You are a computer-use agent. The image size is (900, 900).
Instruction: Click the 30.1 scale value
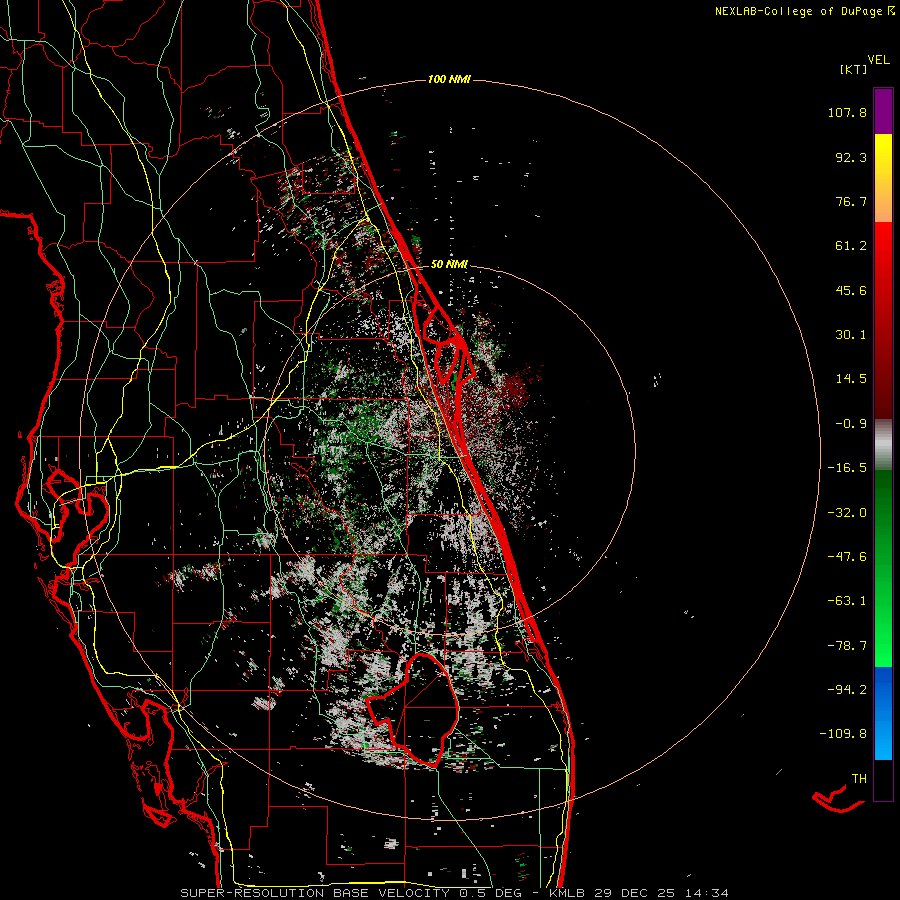tap(851, 335)
